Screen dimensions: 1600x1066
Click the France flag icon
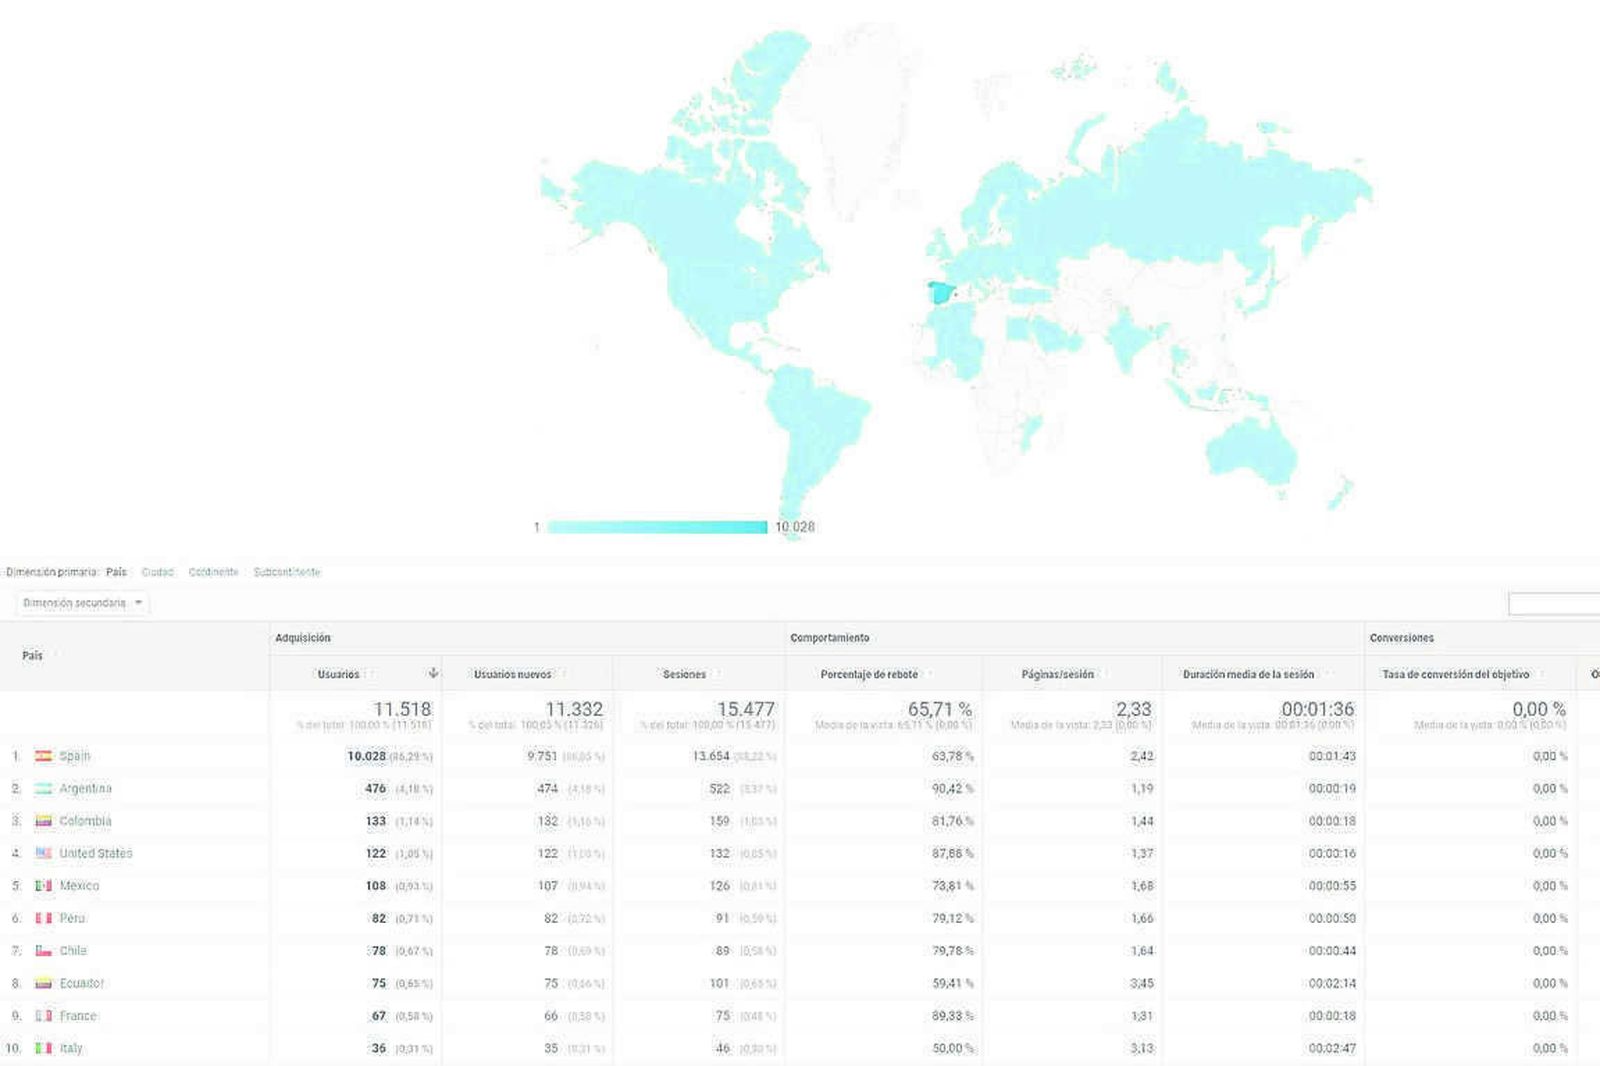coord(42,1015)
